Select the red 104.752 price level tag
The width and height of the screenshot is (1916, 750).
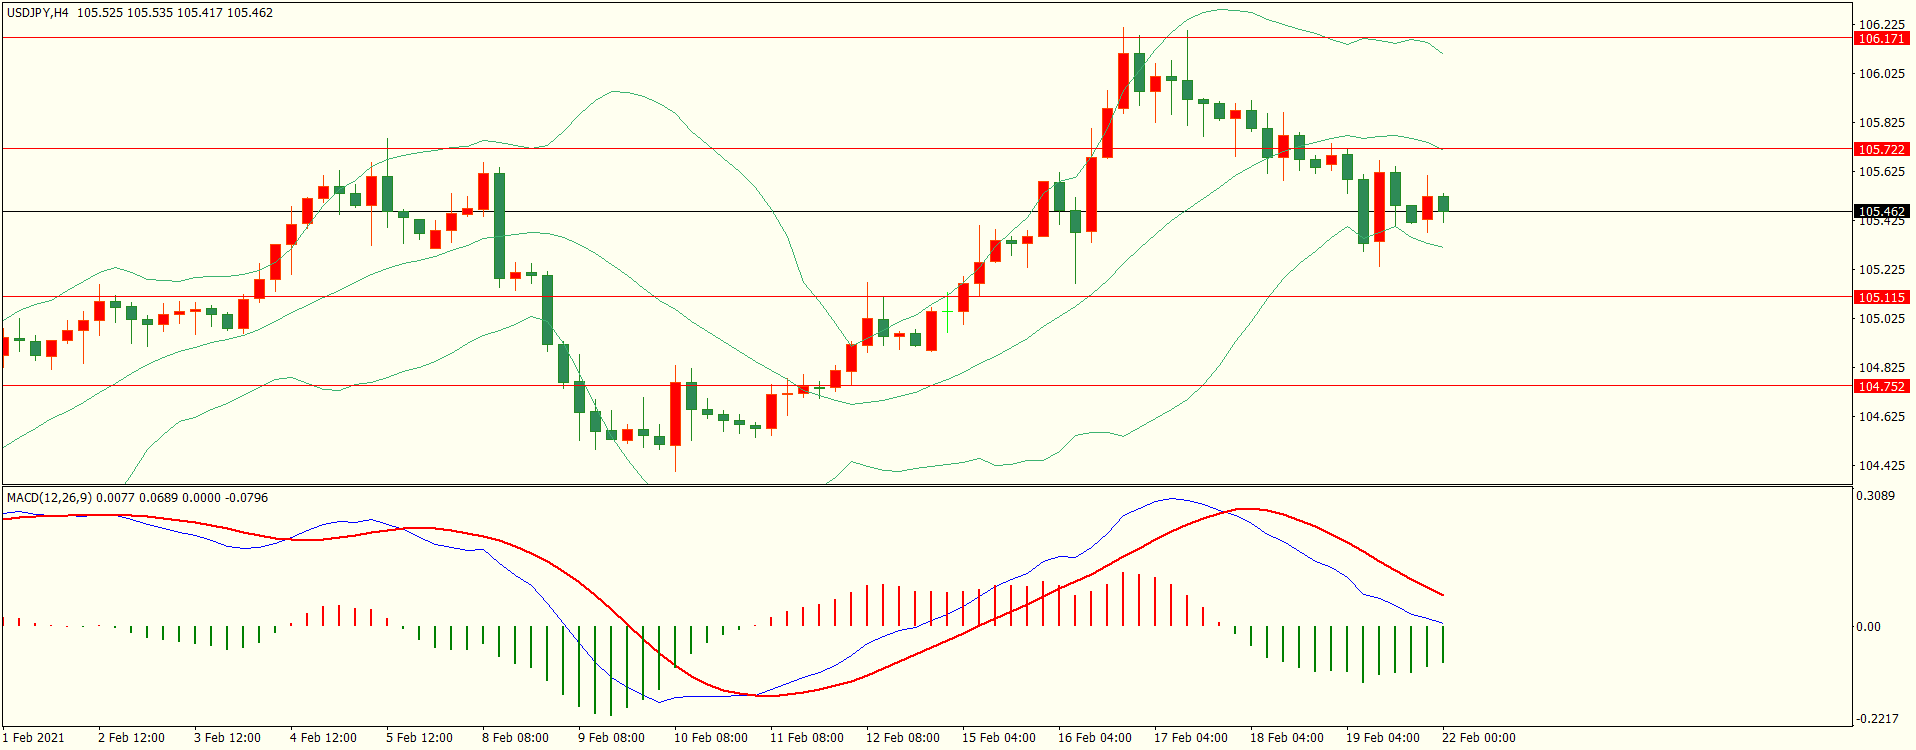1880,386
